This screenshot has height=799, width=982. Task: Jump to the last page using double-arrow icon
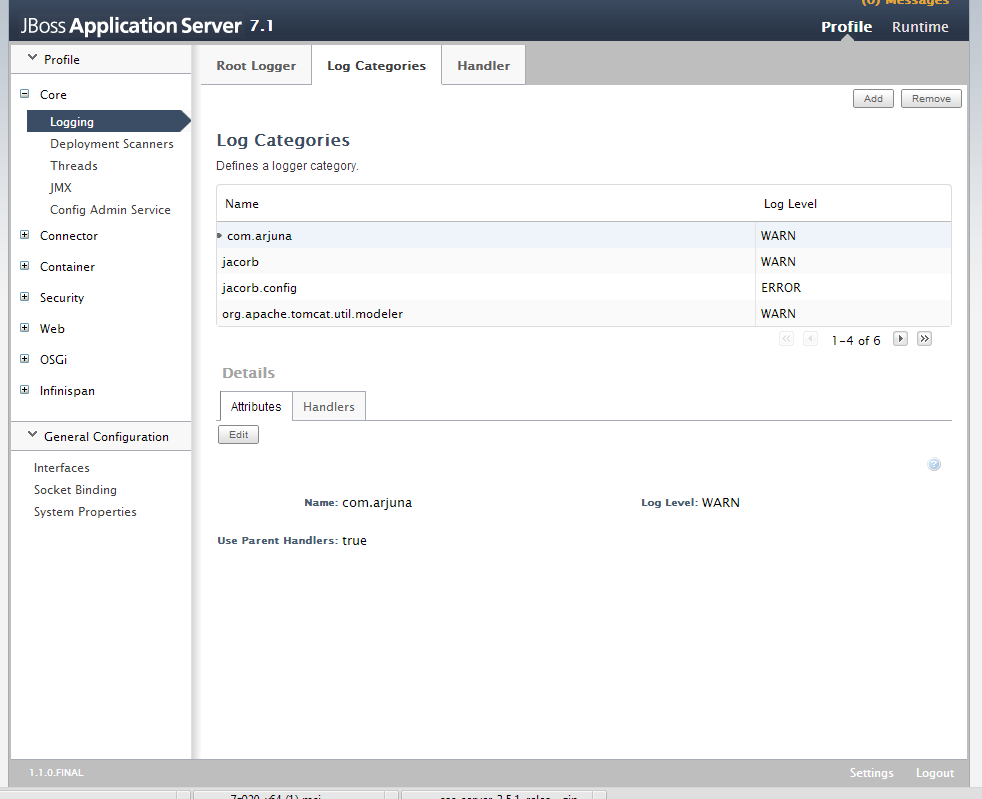pos(924,339)
